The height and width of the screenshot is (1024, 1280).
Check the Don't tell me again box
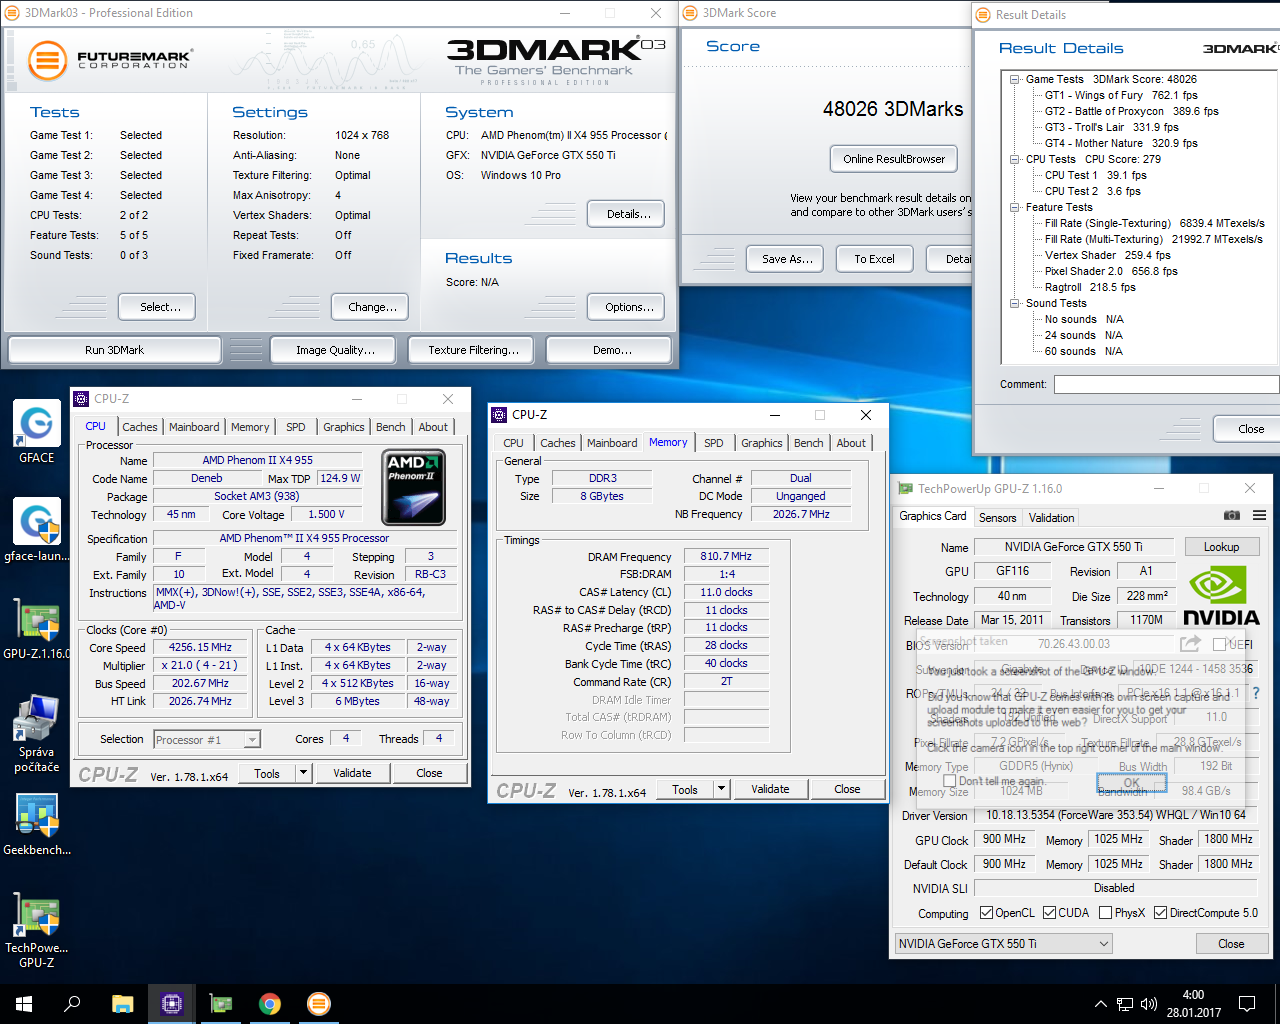pyautogui.click(x=949, y=781)
